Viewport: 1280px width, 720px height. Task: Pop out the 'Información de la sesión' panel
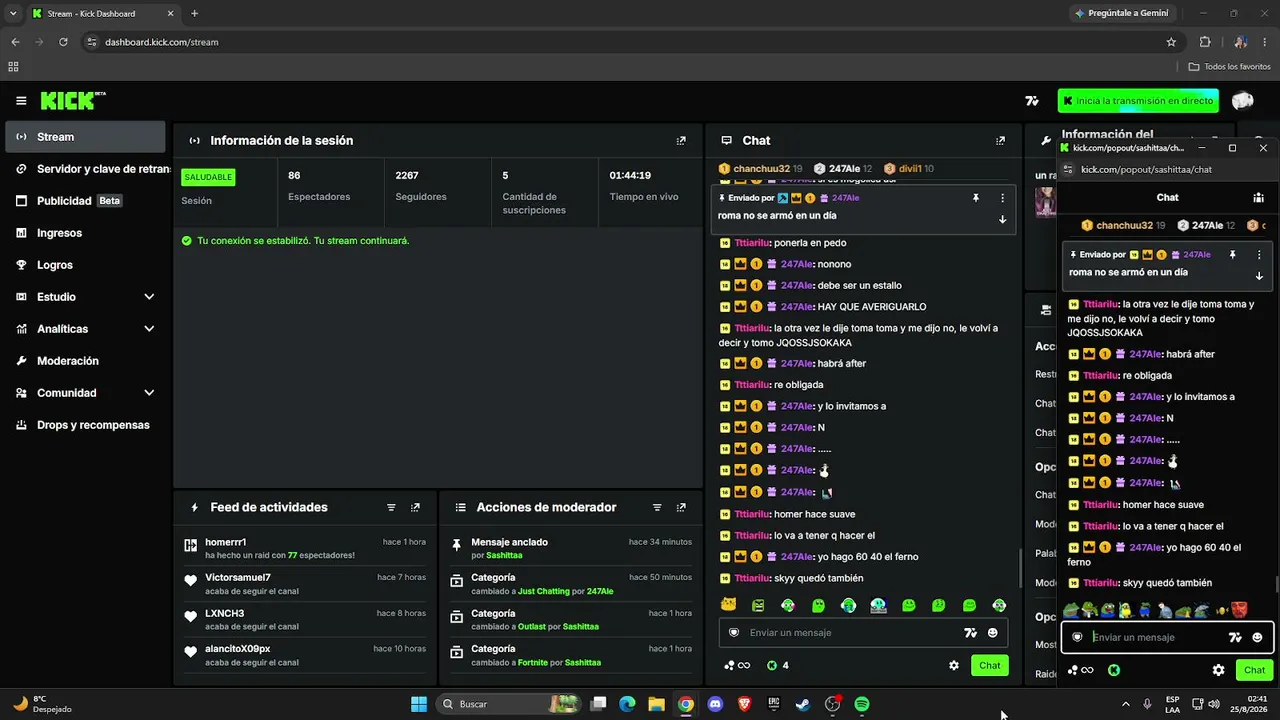[681, 141]
